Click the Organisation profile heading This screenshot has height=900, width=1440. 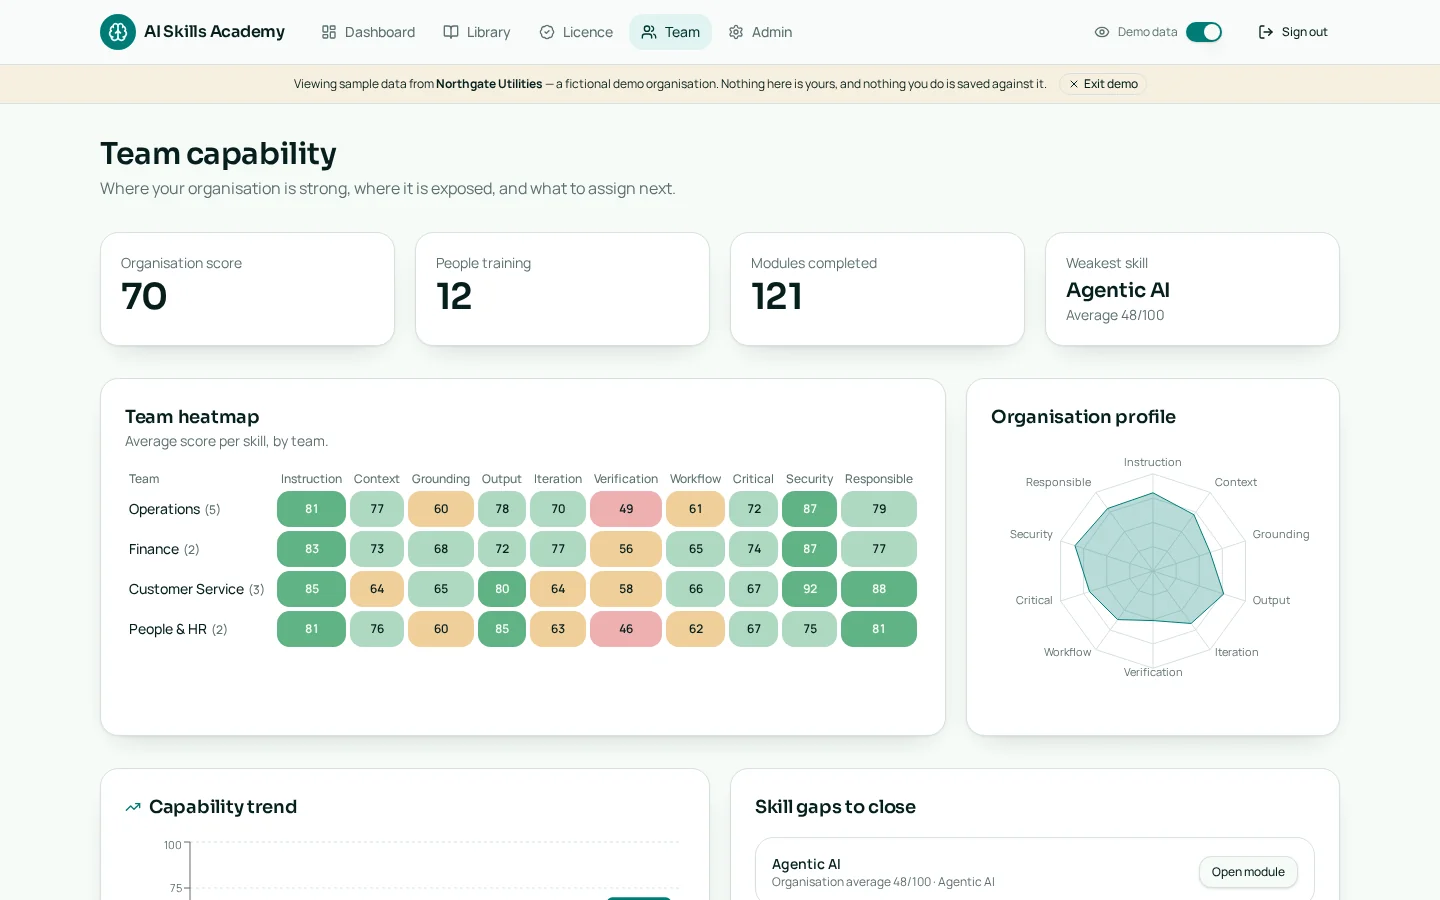[x=1083, y=417]
